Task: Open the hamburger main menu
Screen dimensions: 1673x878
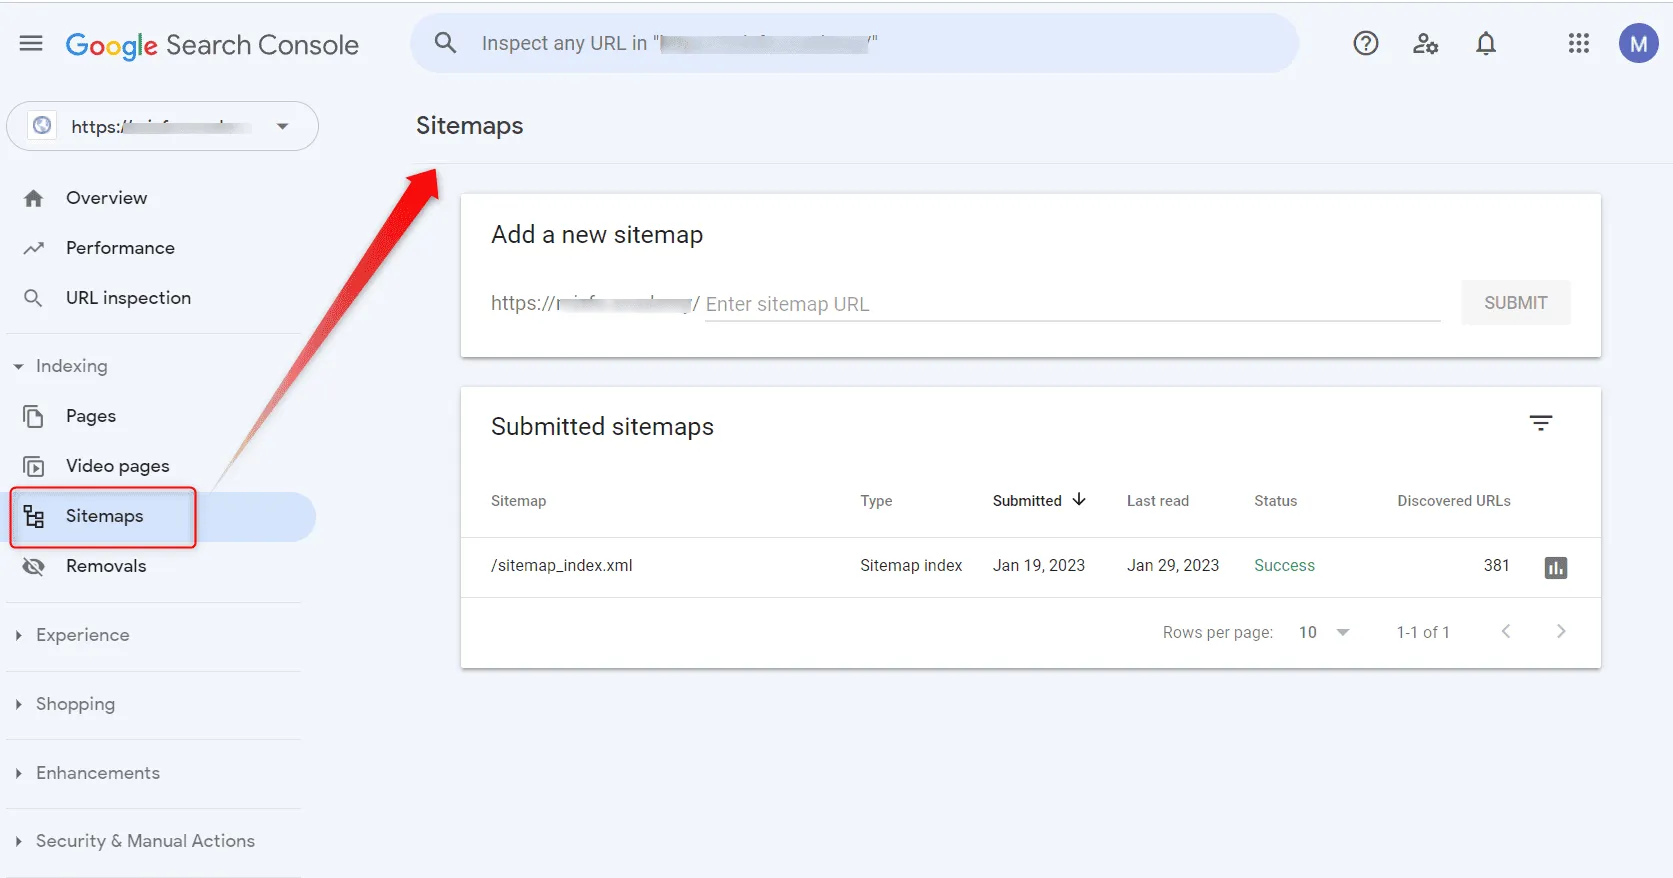Action: pos(31,44)
